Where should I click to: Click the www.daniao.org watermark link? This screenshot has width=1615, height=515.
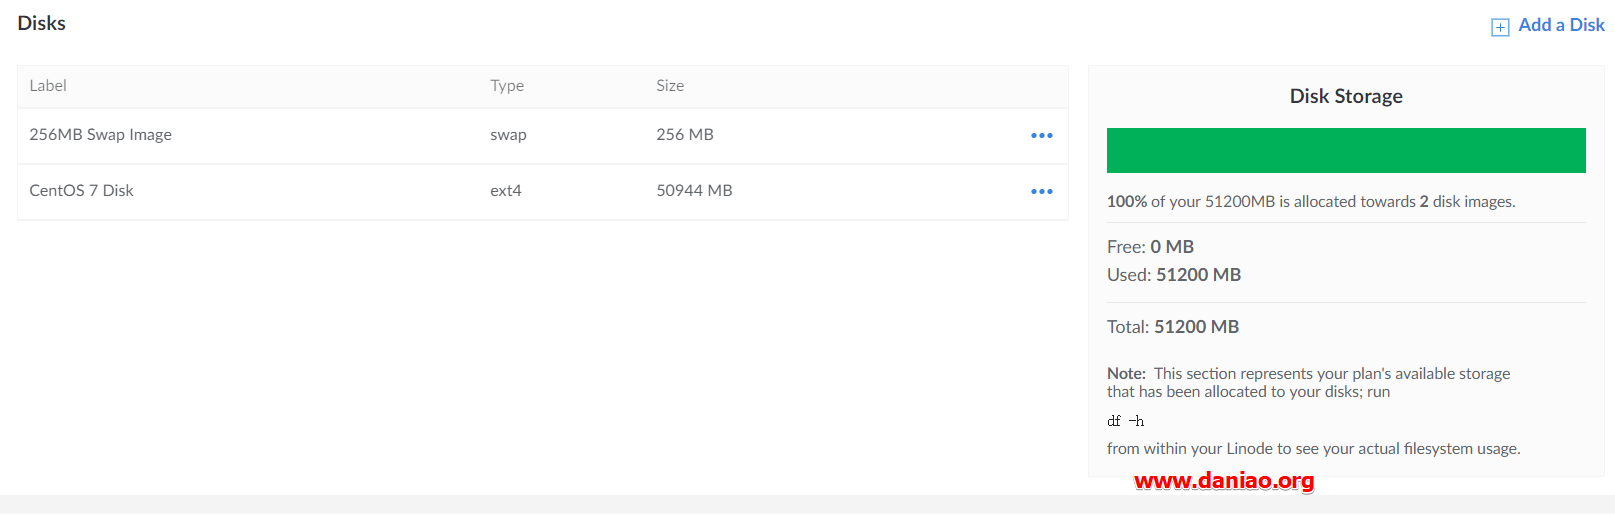coord(1224,481)
